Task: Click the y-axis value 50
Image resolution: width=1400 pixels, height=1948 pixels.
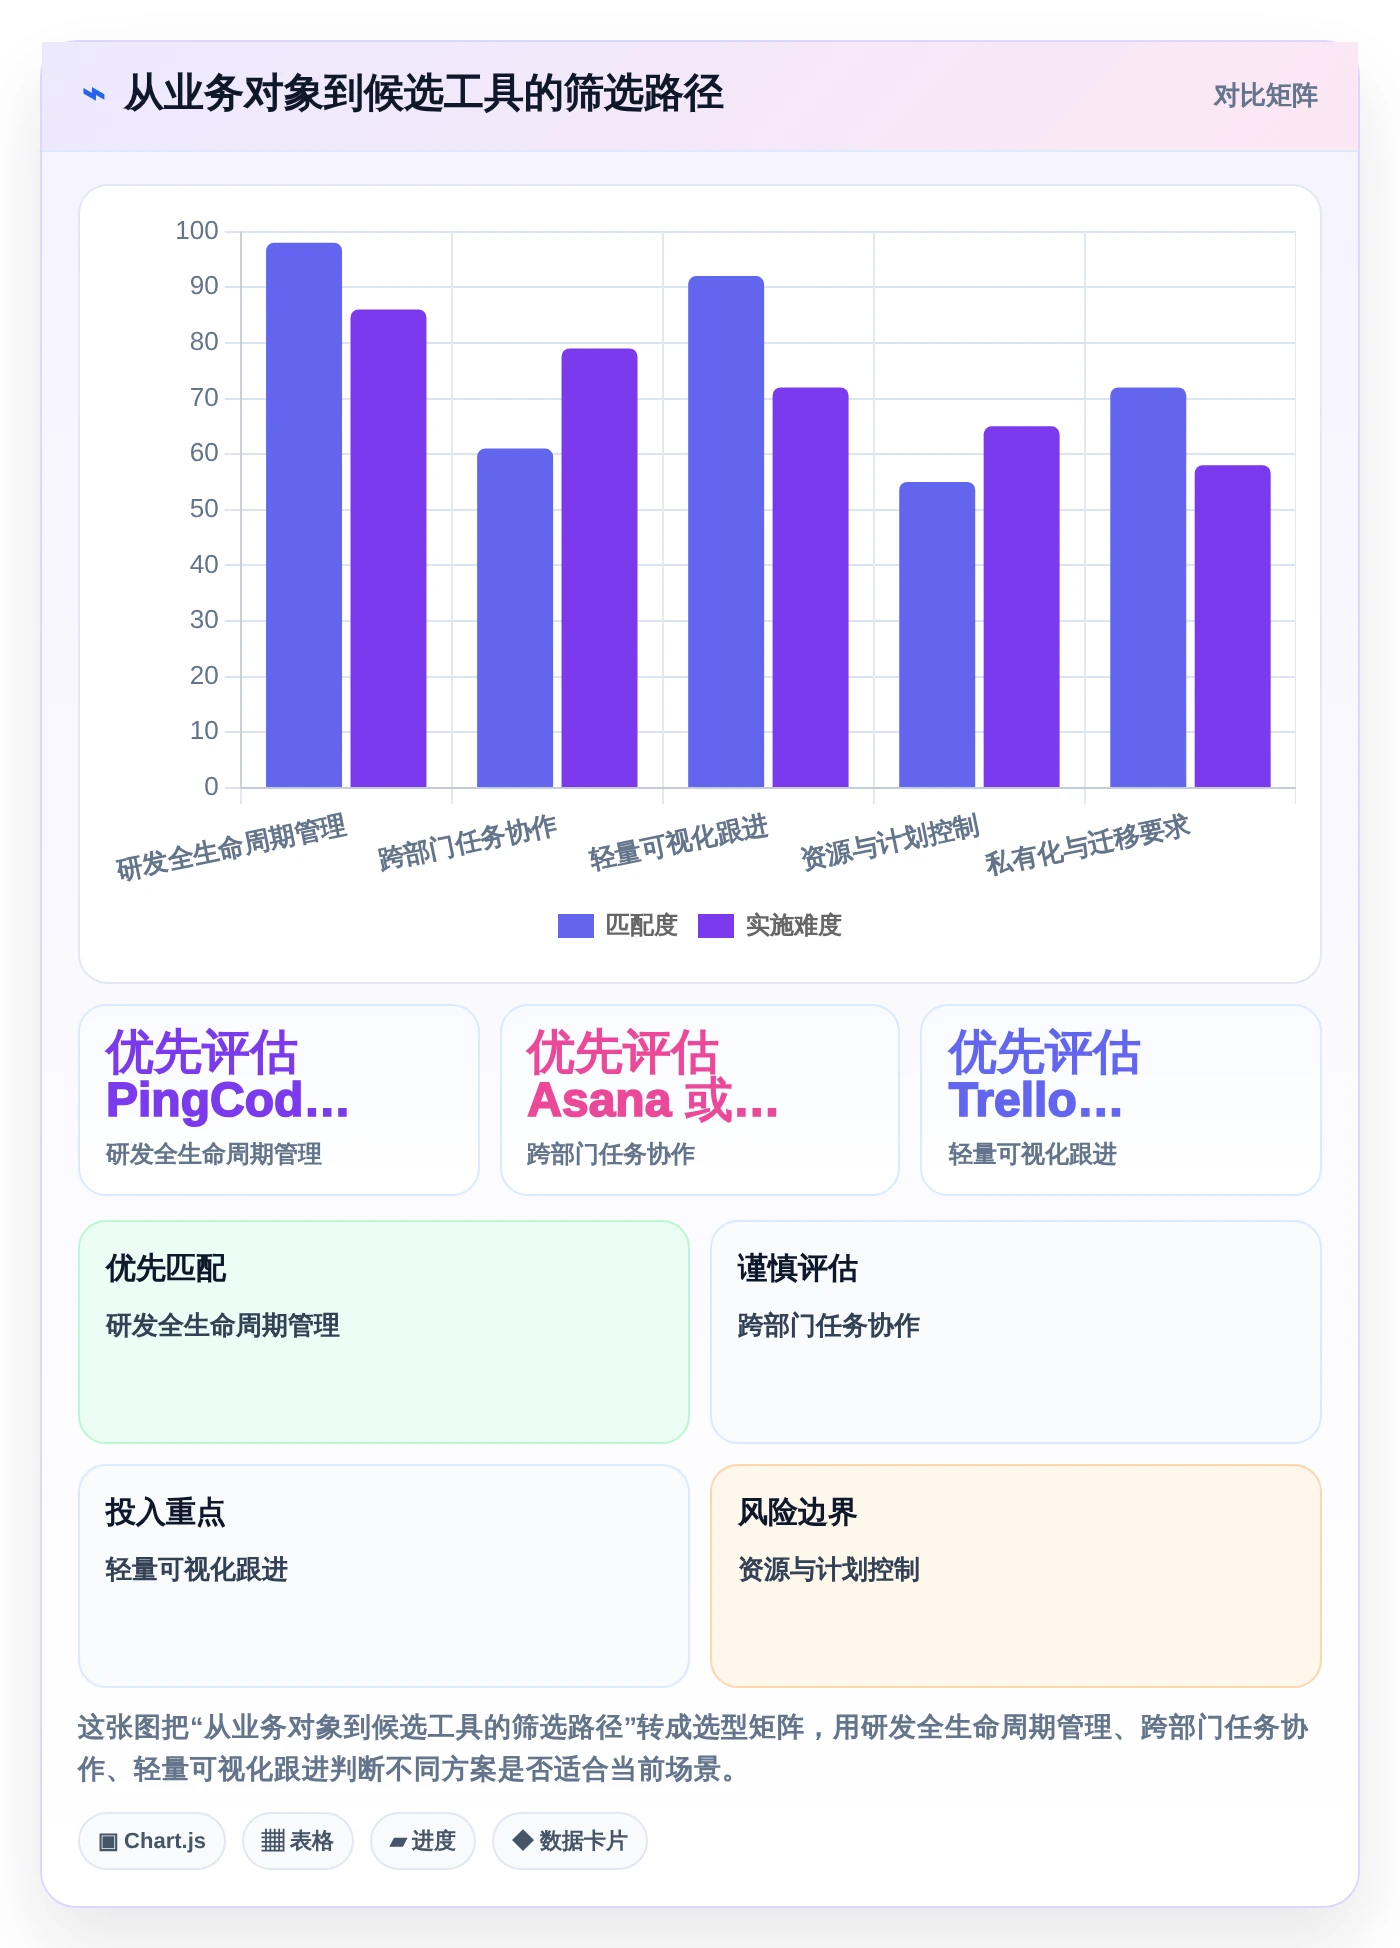Action: (204, 509)
